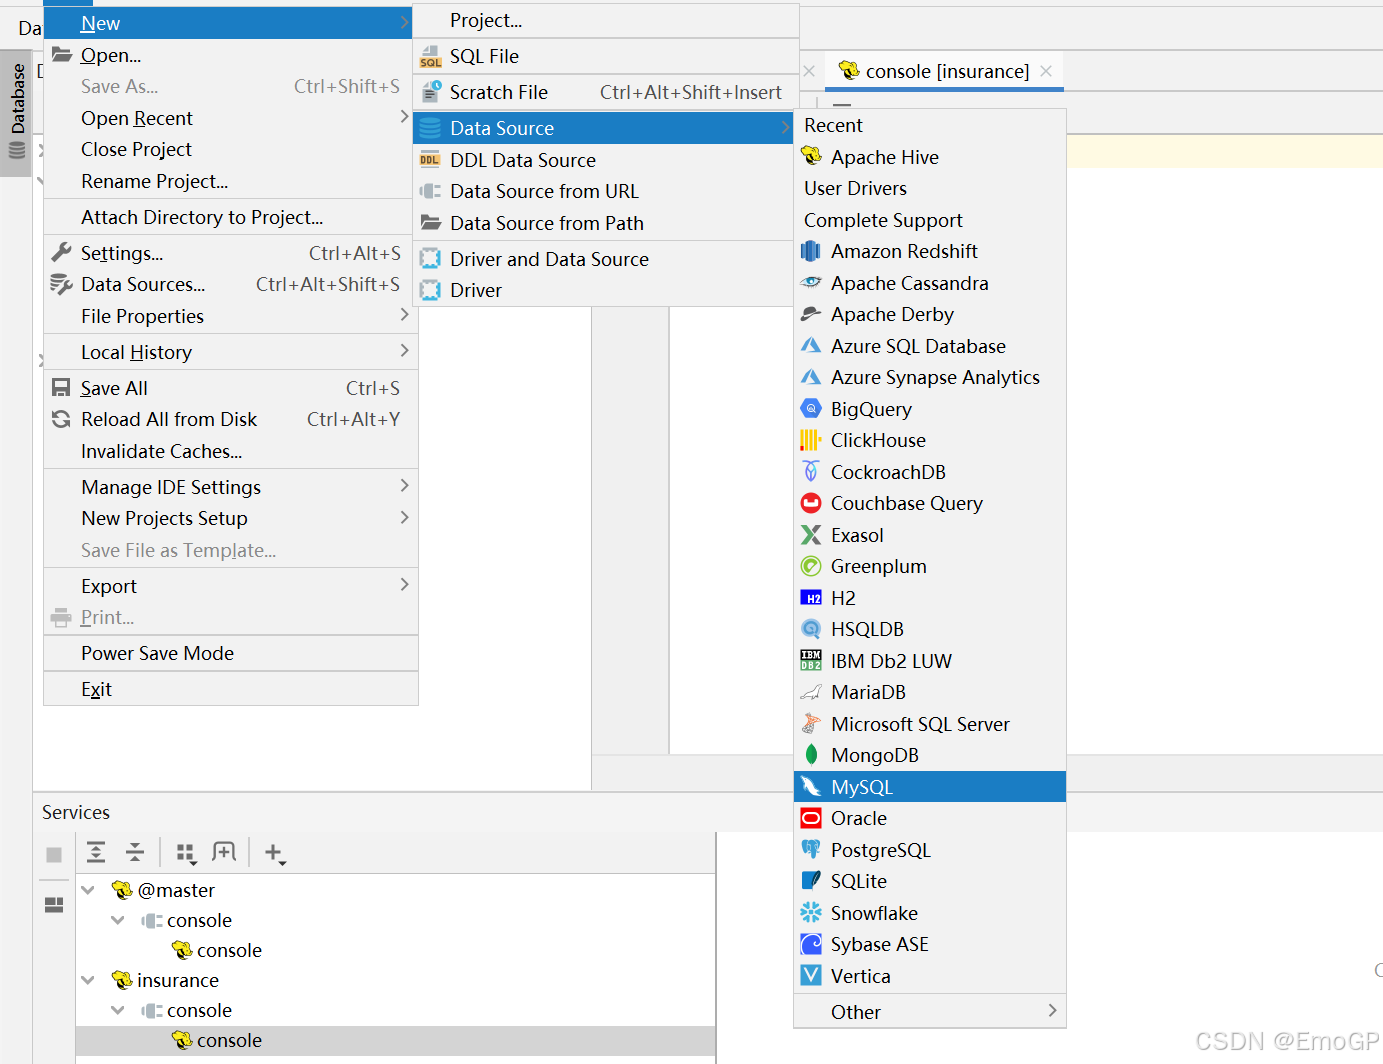Select Save All menu item

pos(231,388)
